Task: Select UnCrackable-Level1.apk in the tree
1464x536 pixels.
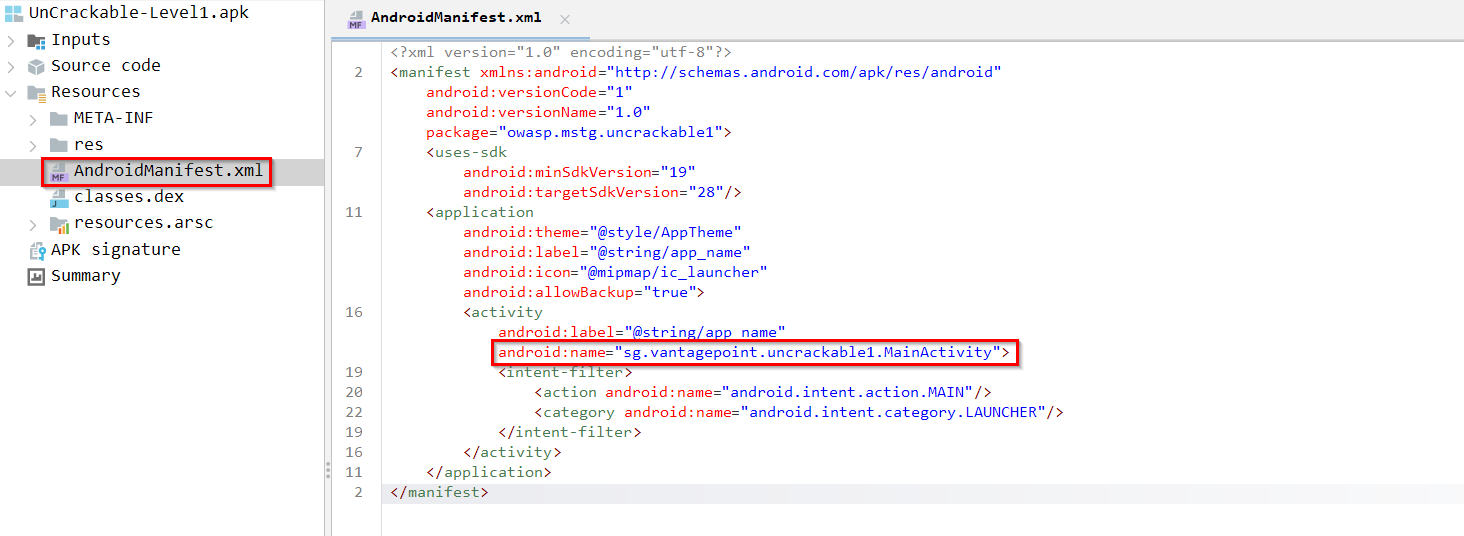Action: click(x=138, y=13)
